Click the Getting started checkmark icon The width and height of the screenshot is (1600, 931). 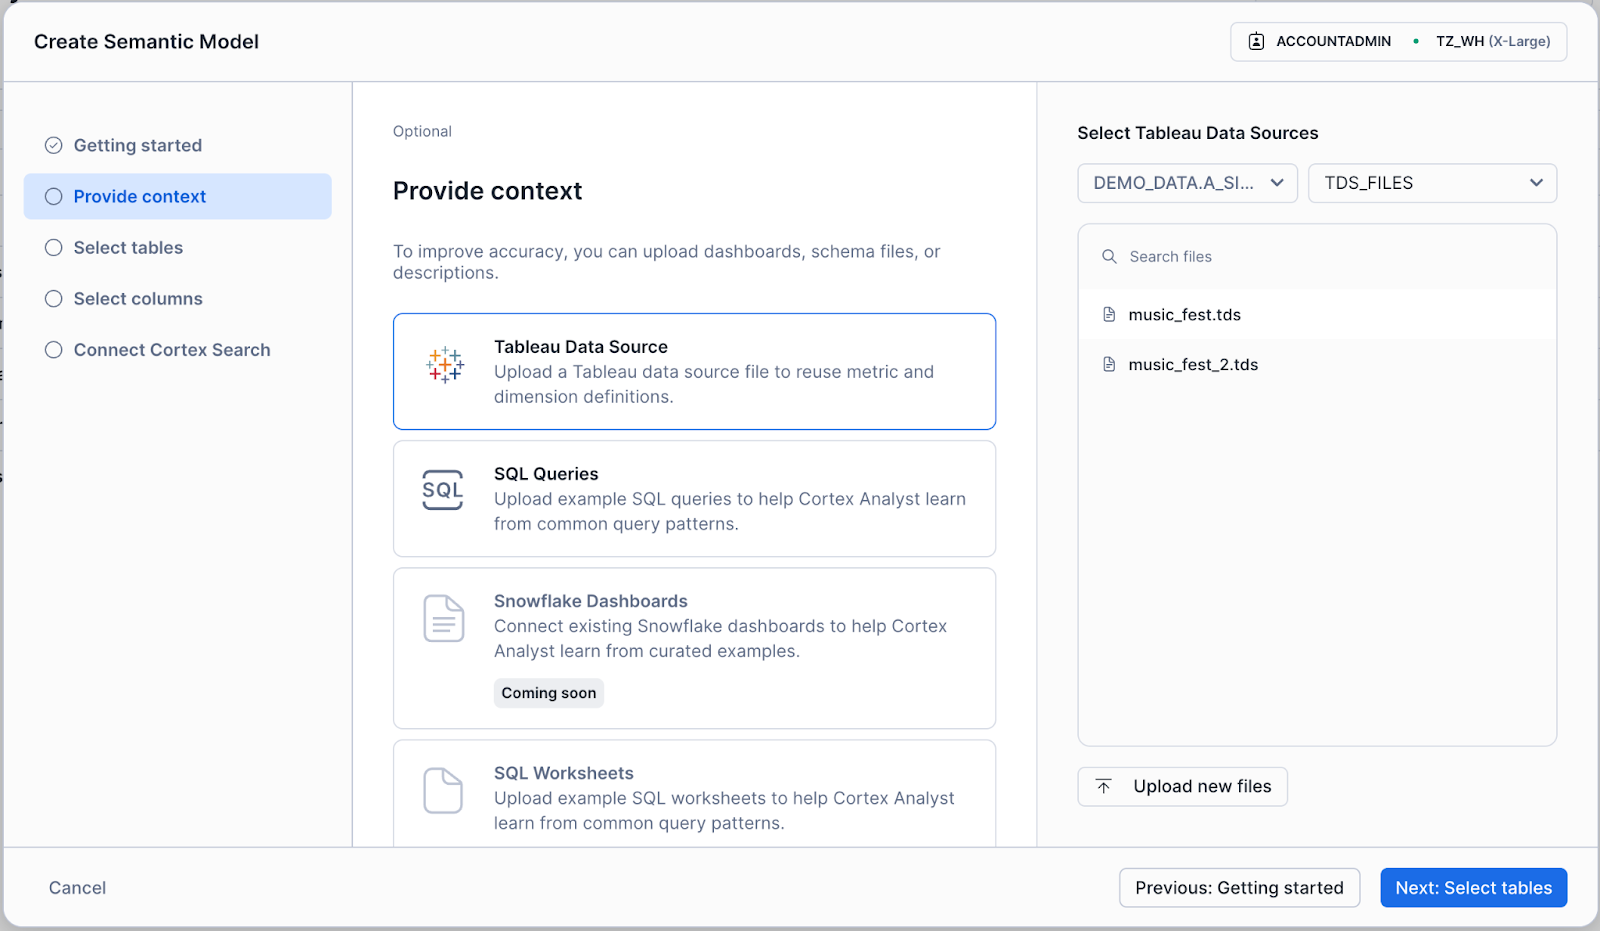pos(54,146)
